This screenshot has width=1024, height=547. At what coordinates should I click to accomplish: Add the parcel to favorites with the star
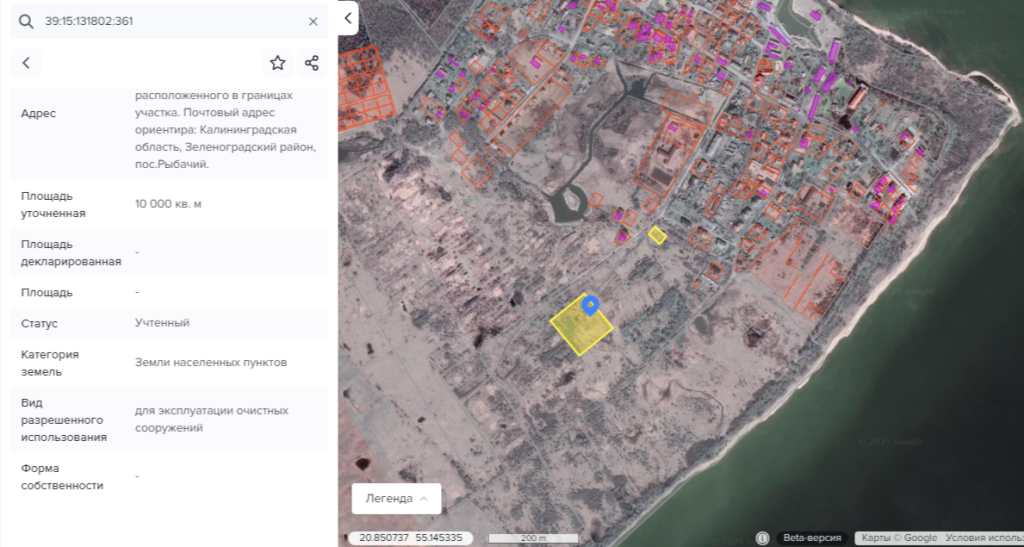click(x=278, y=63)
